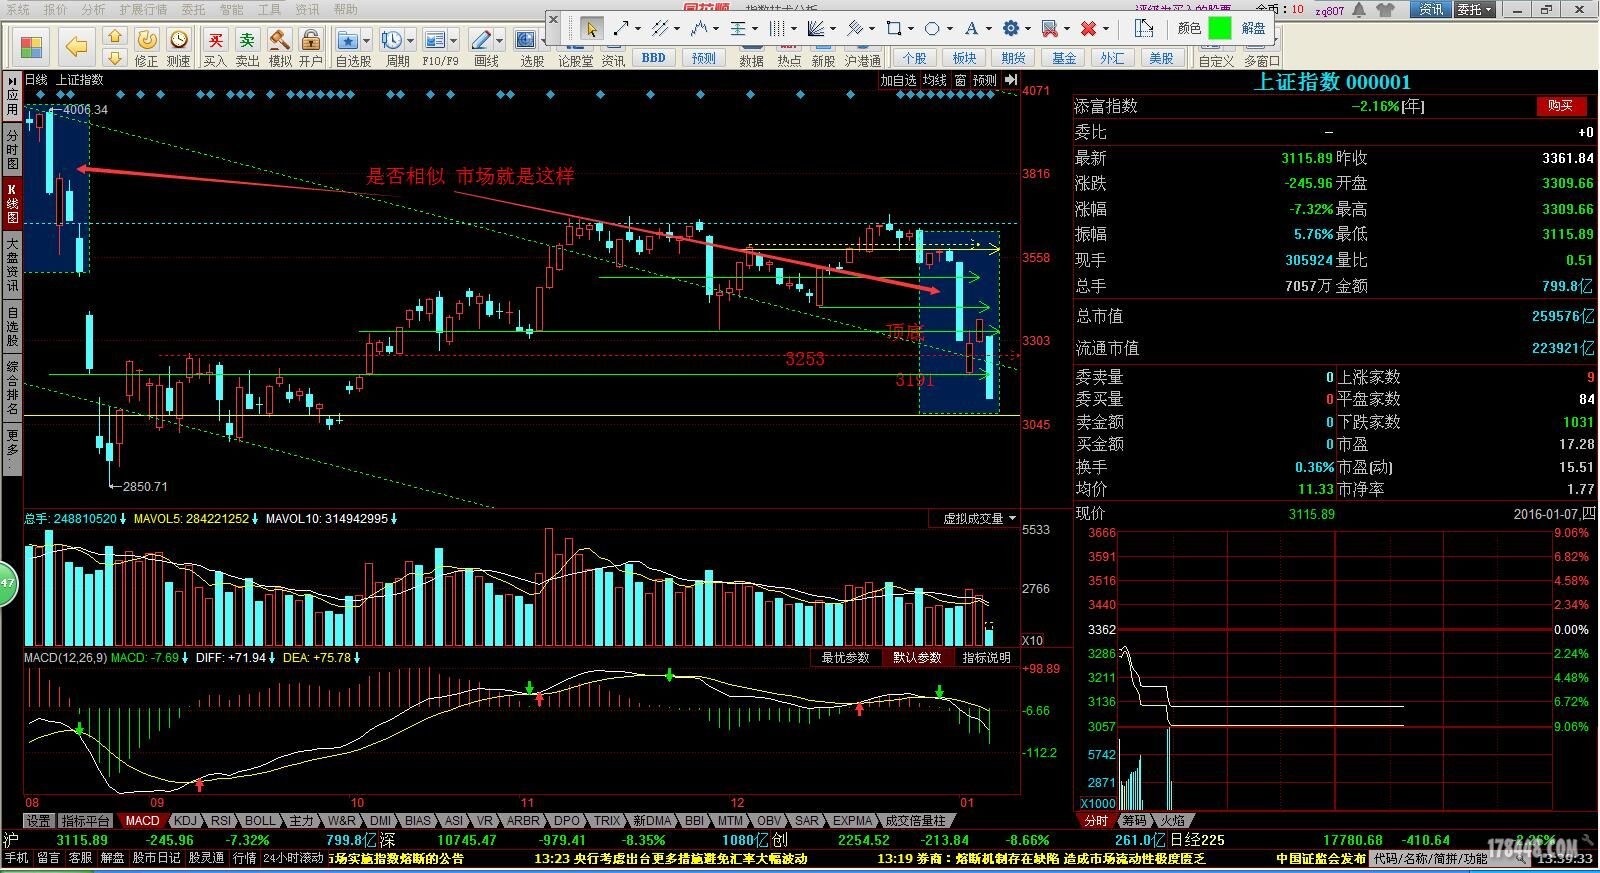The image size is (1600, 873).
Task: Expand rectangle tool dropdown arrow
Action: 911,29
